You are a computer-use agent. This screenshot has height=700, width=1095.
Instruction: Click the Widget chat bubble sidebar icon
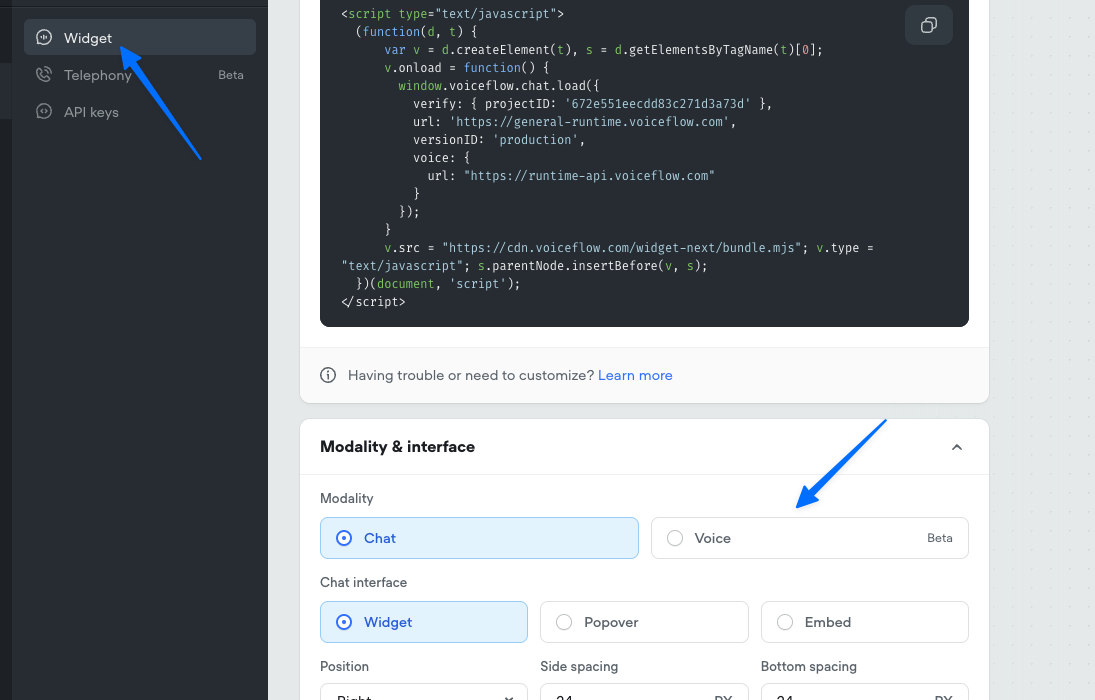44,38
